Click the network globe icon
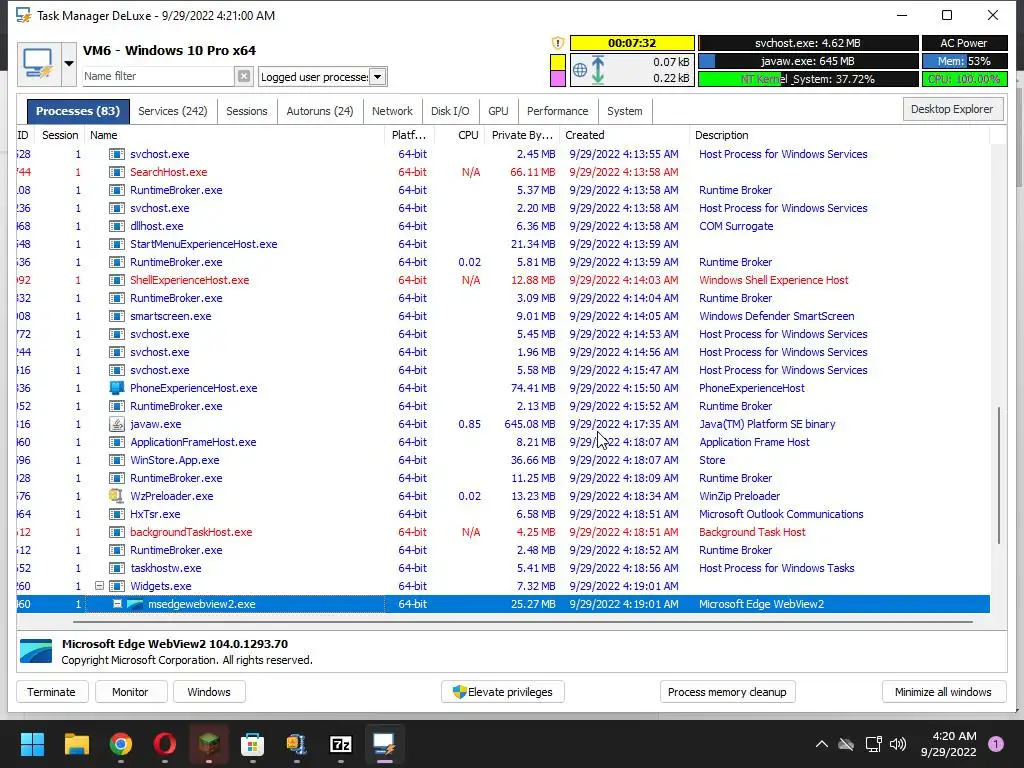 [x=580, y=70]
